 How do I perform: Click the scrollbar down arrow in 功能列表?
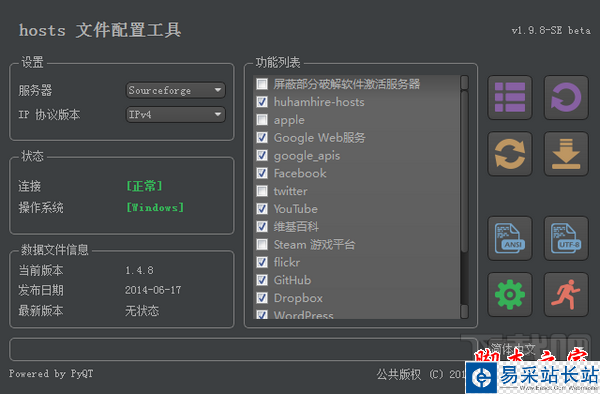pyautogui.click(x=464, y=311)
